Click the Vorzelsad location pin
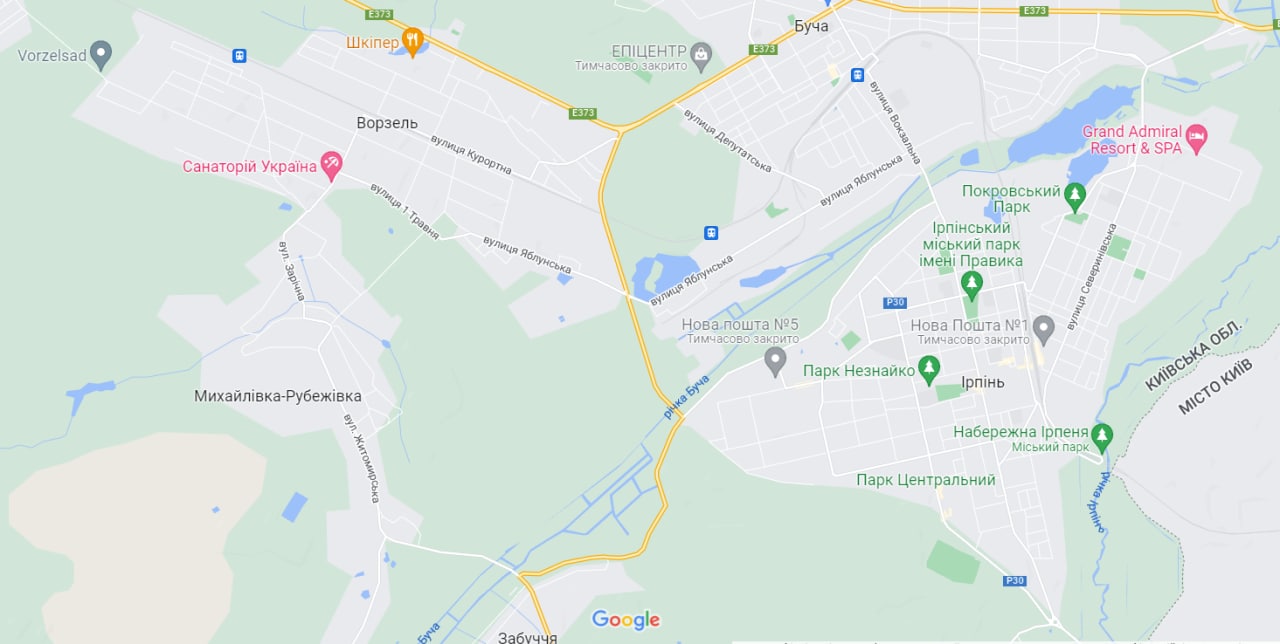1280x644 pixels. click(100, 53)
